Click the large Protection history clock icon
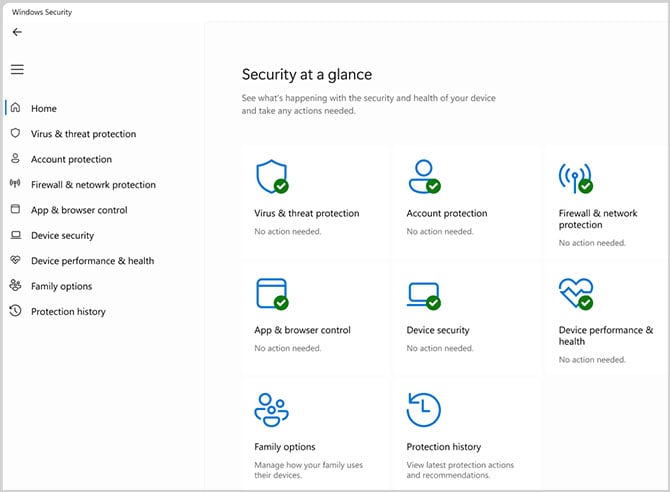 click(423, 410)
